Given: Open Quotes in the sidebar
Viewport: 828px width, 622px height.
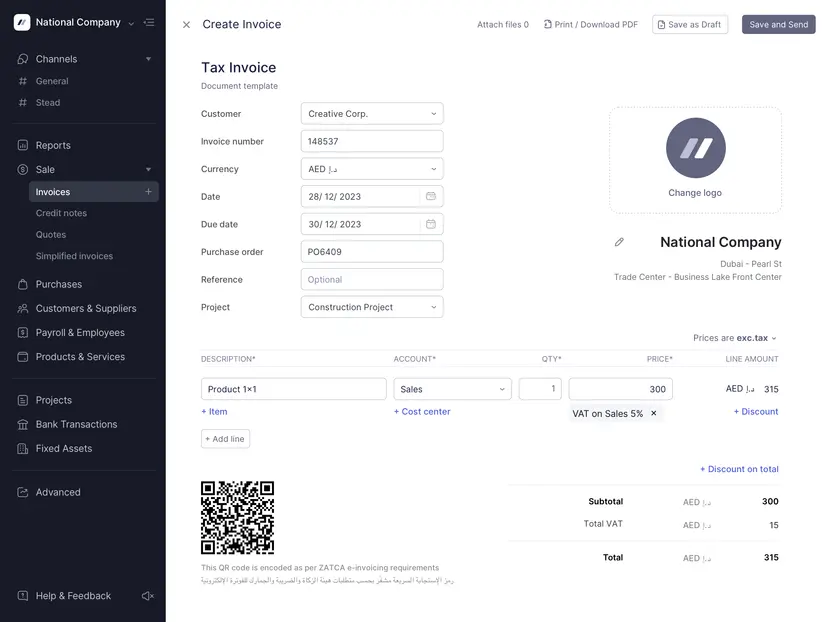Looking at the screenshot, I should click(51, 234).
